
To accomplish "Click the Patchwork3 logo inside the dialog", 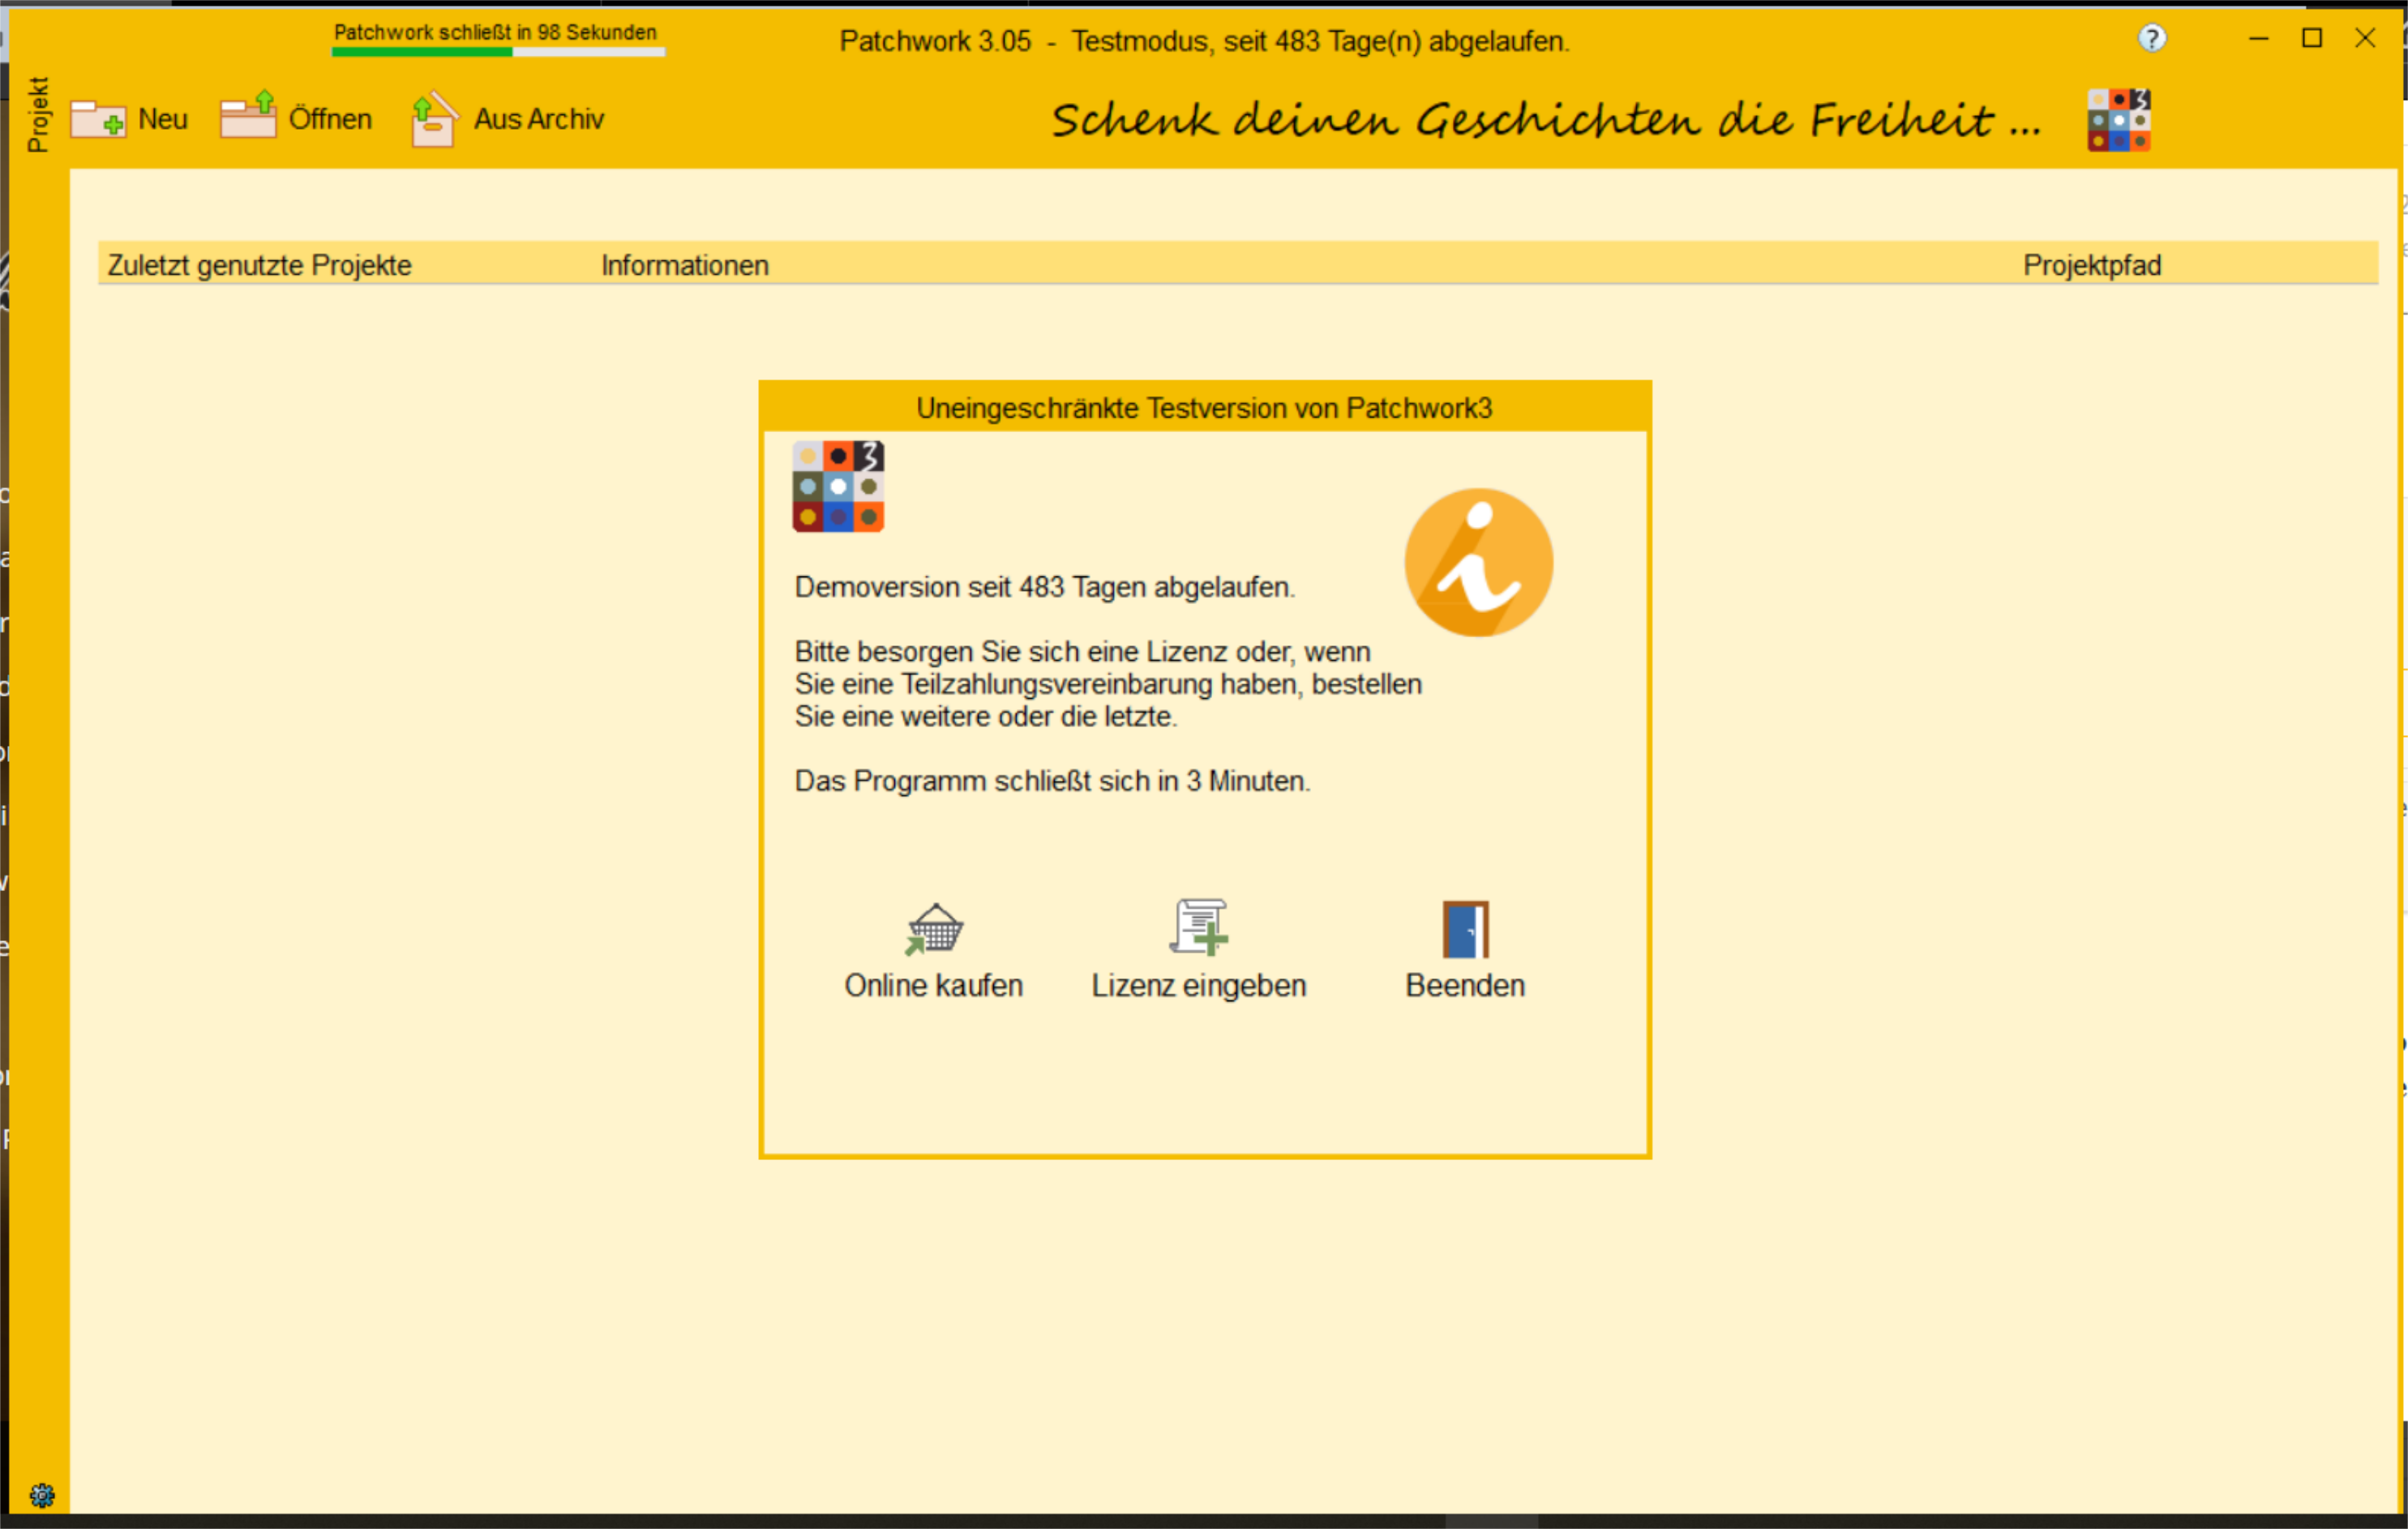I will click(x=838, y=487).
